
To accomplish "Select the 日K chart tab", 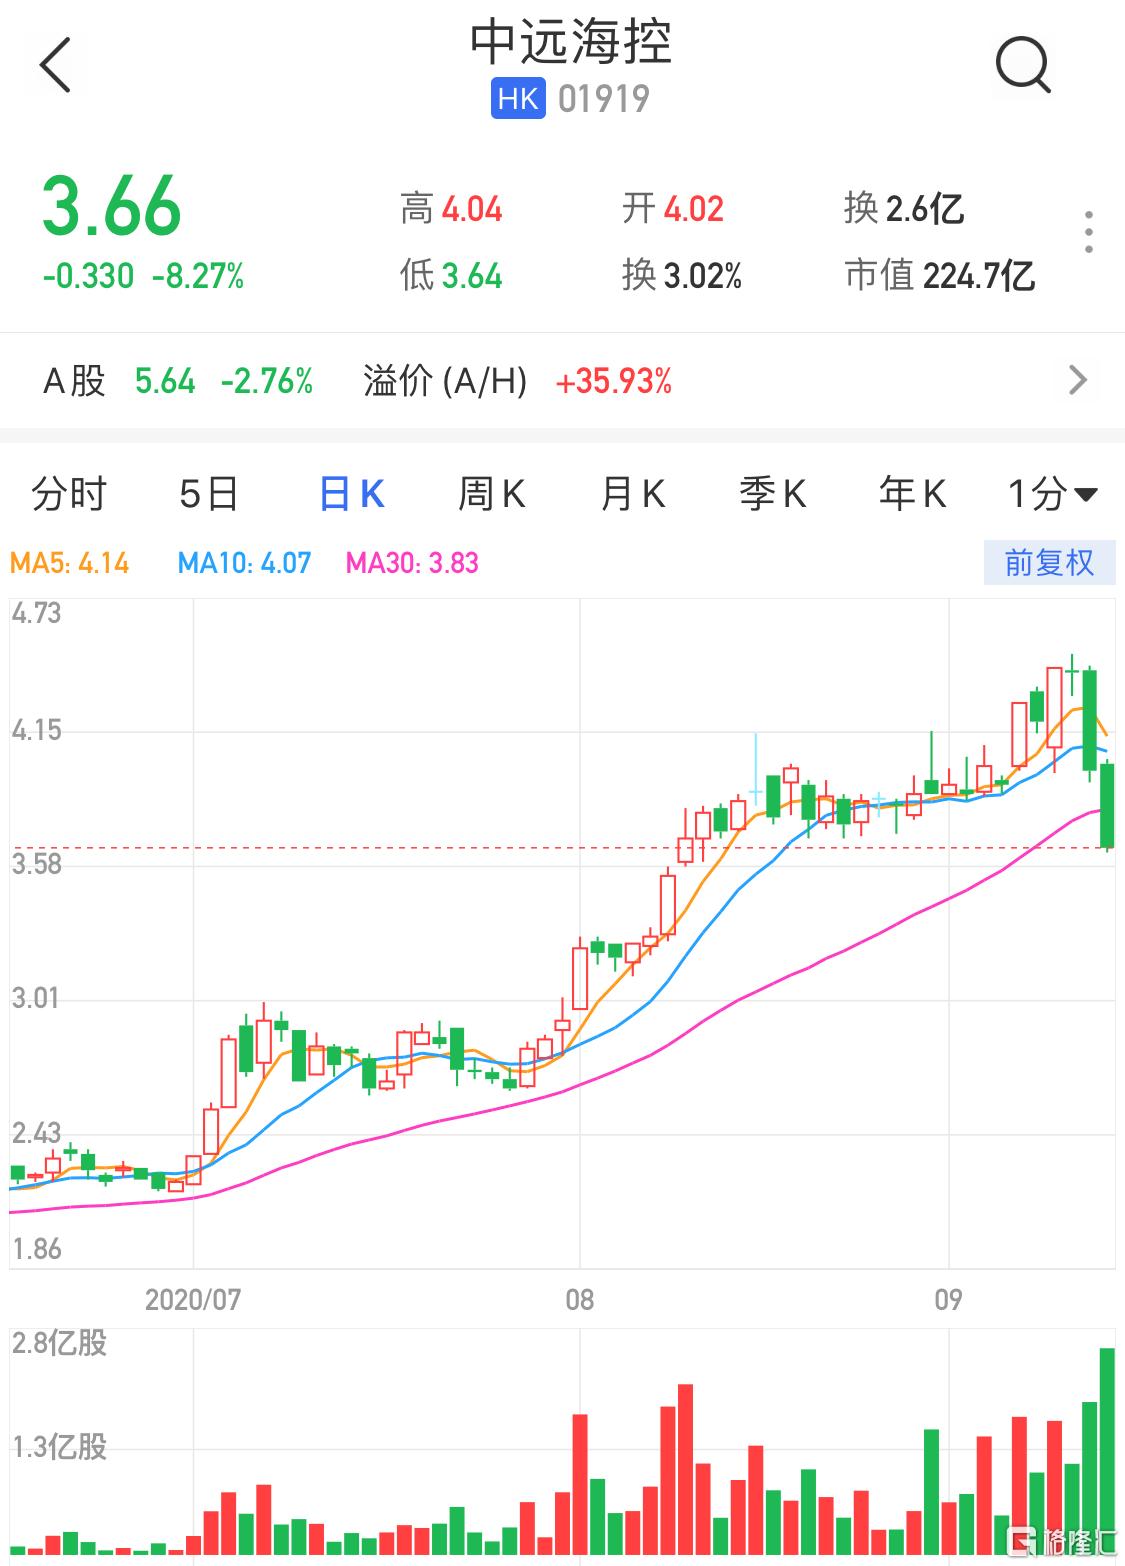I will tap(352, 494).
